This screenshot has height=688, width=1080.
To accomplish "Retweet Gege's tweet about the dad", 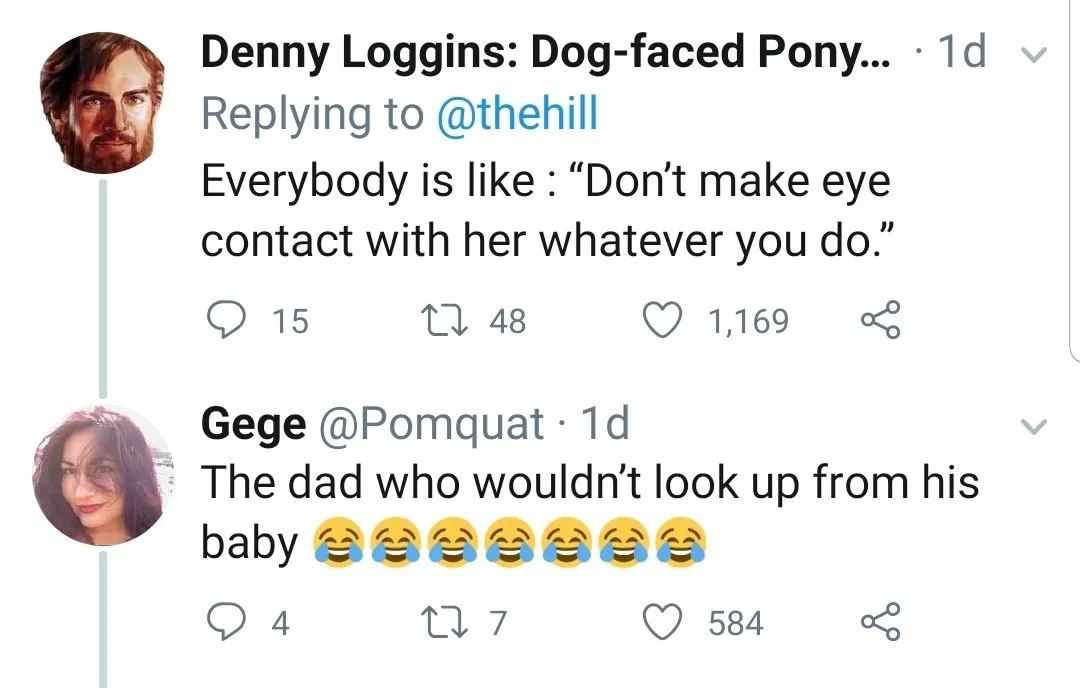I will pos(440,623).
